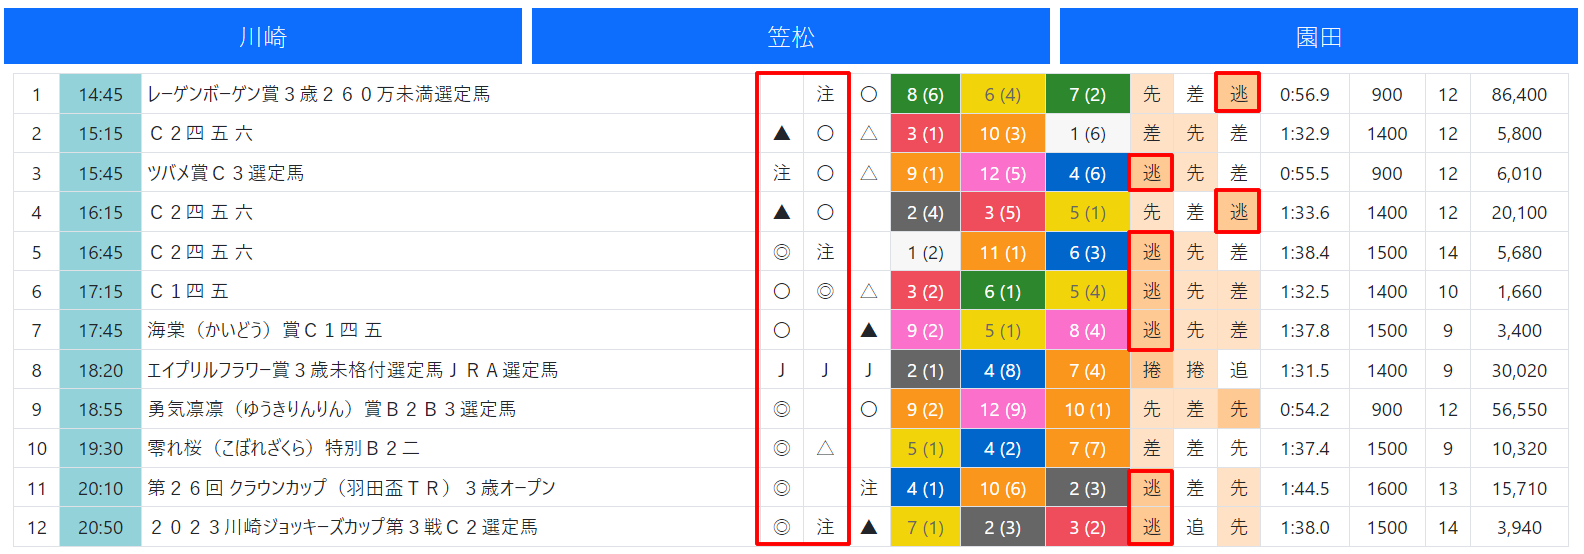The height and width of the screenshot is (554, 1584).
Task: Click the J mark in race 8's first column
Action: (782, 370)
